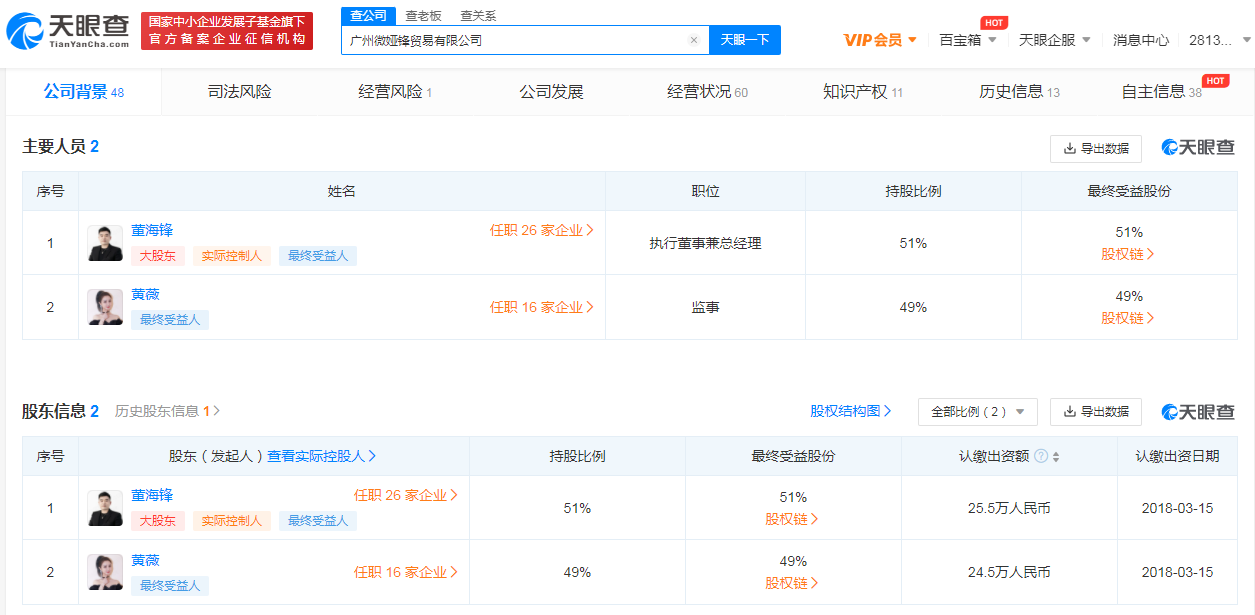1255x615 pixels.
Task: Open 历史股东信息 link
Action: click(167, 411)
